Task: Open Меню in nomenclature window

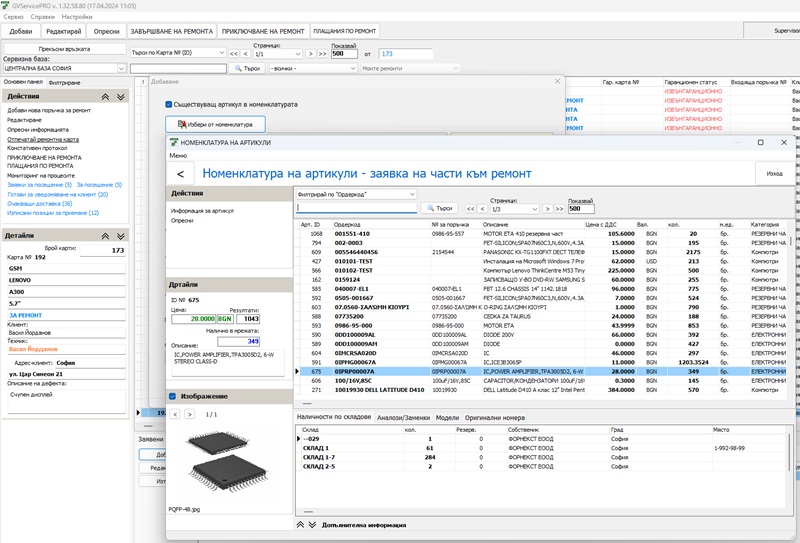Action: 178,155
